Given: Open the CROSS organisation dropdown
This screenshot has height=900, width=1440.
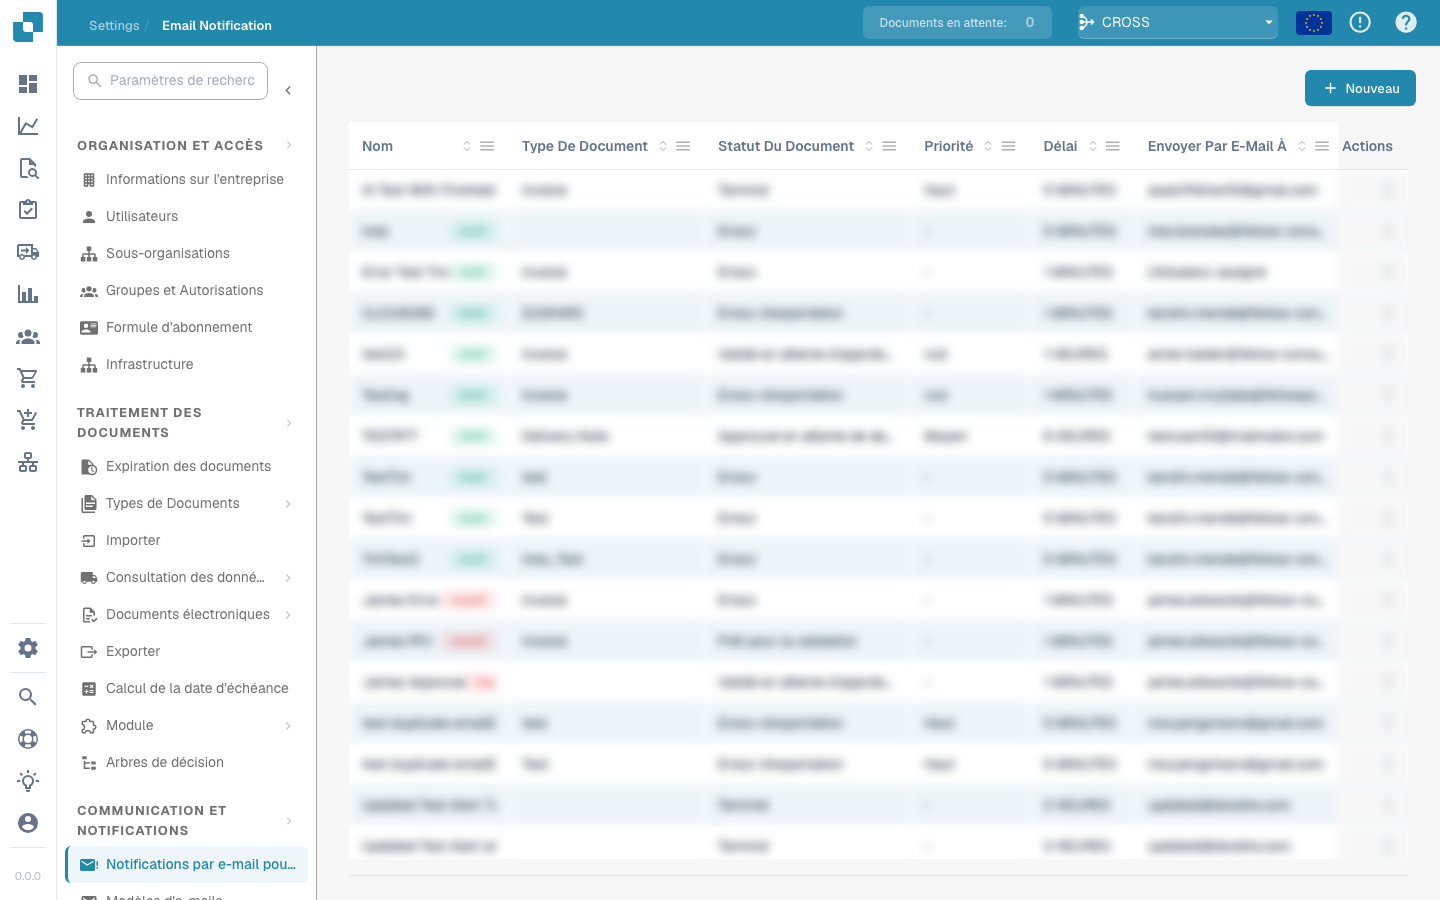Looking at the screenshot, I should (1177, 22).
